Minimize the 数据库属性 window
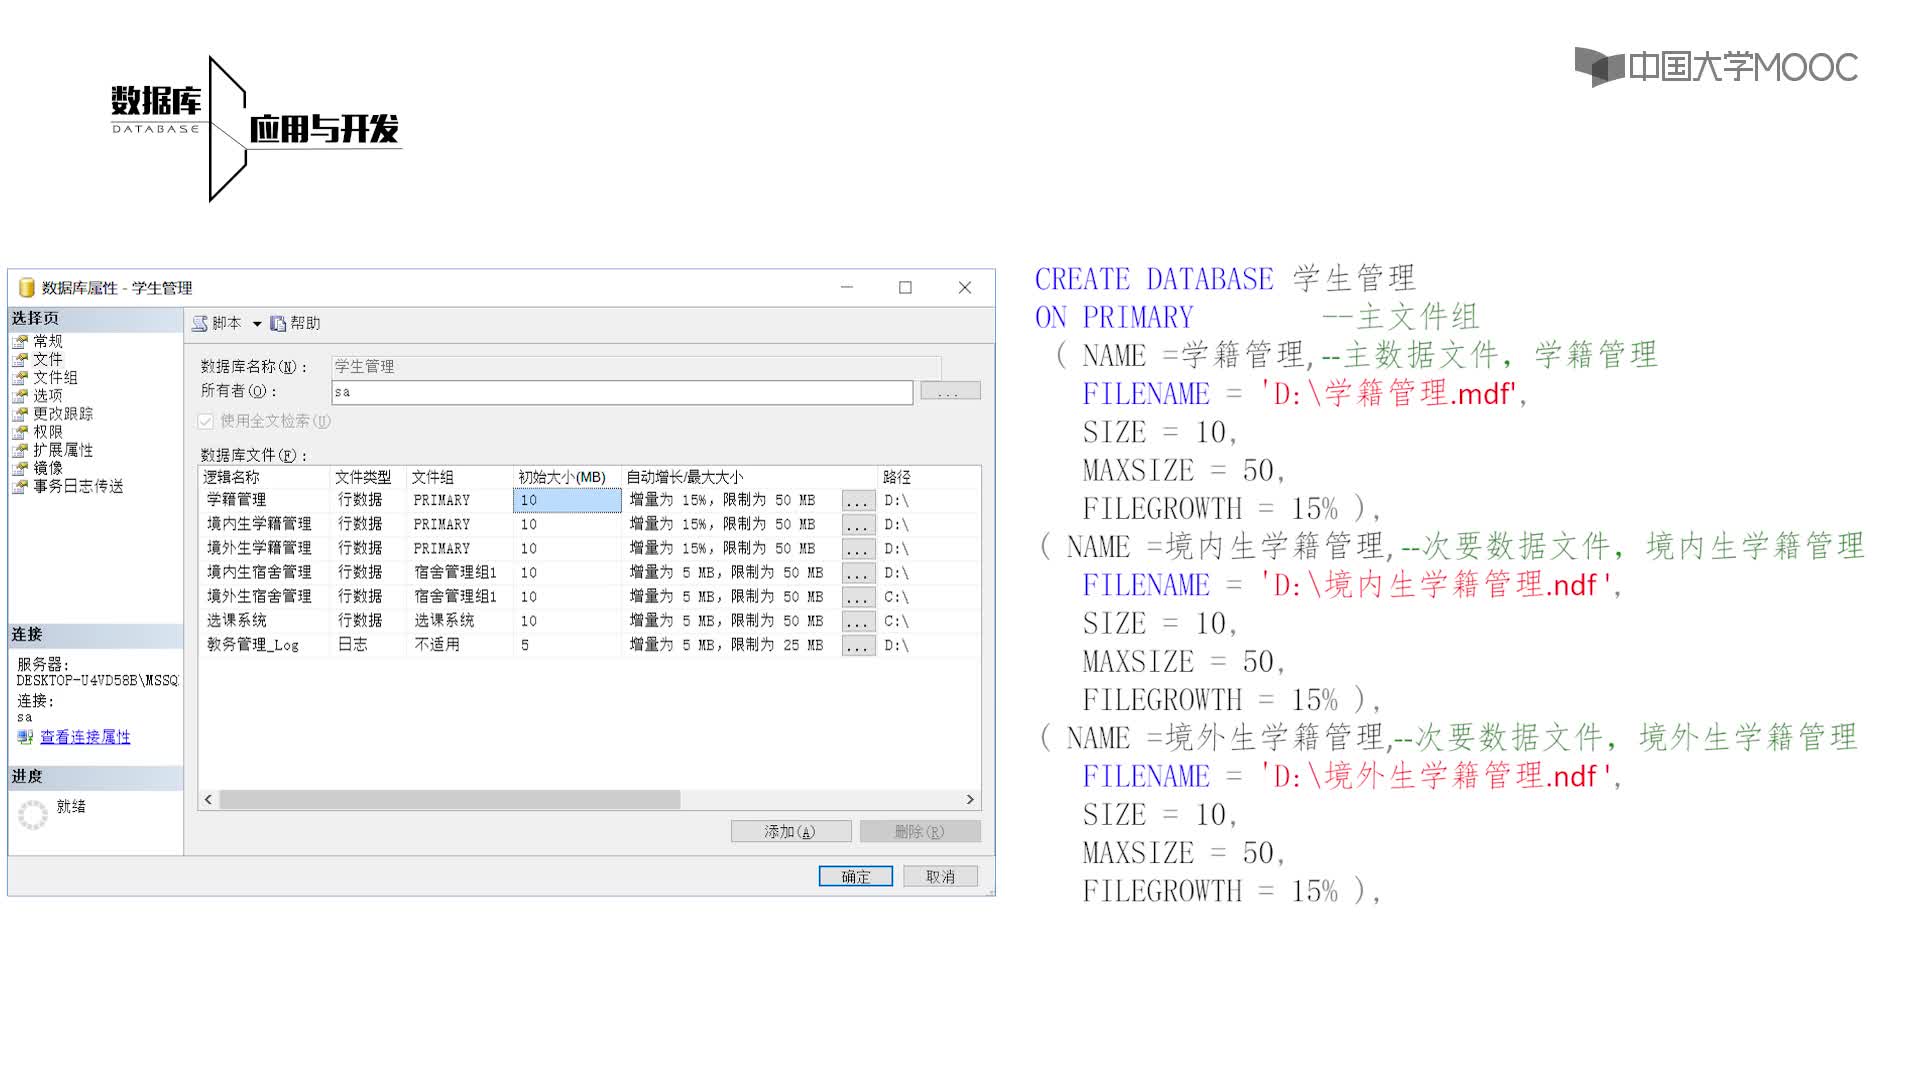Viewport: 1920px width, 1080px height. click(x=847, y=287)
